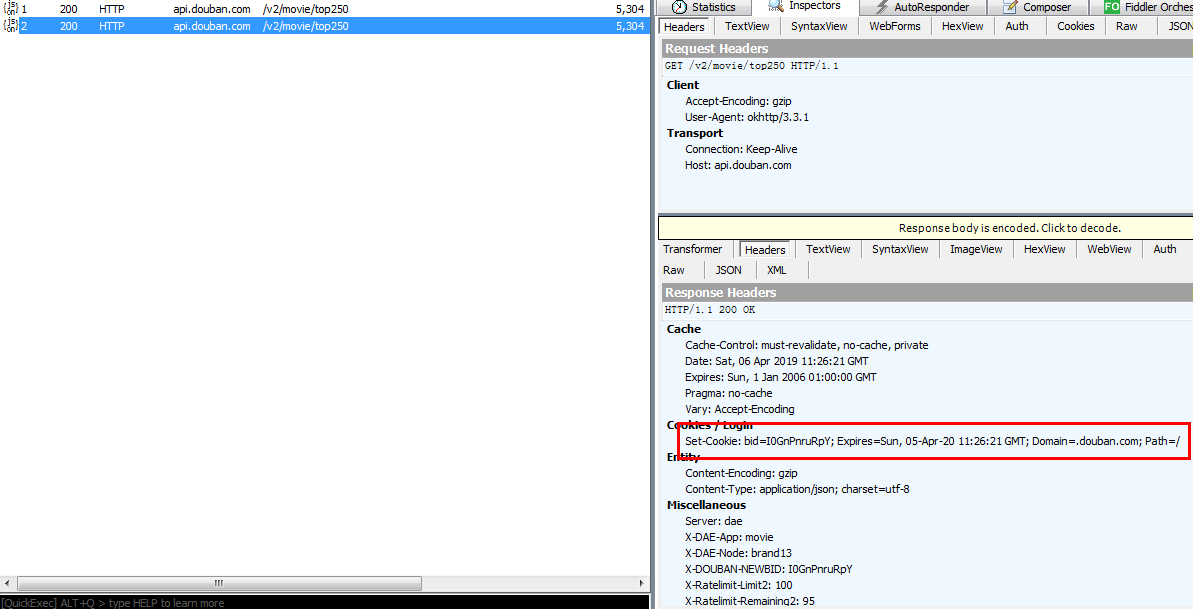Click the Connection: Keep-Alive header

point(741,148)
